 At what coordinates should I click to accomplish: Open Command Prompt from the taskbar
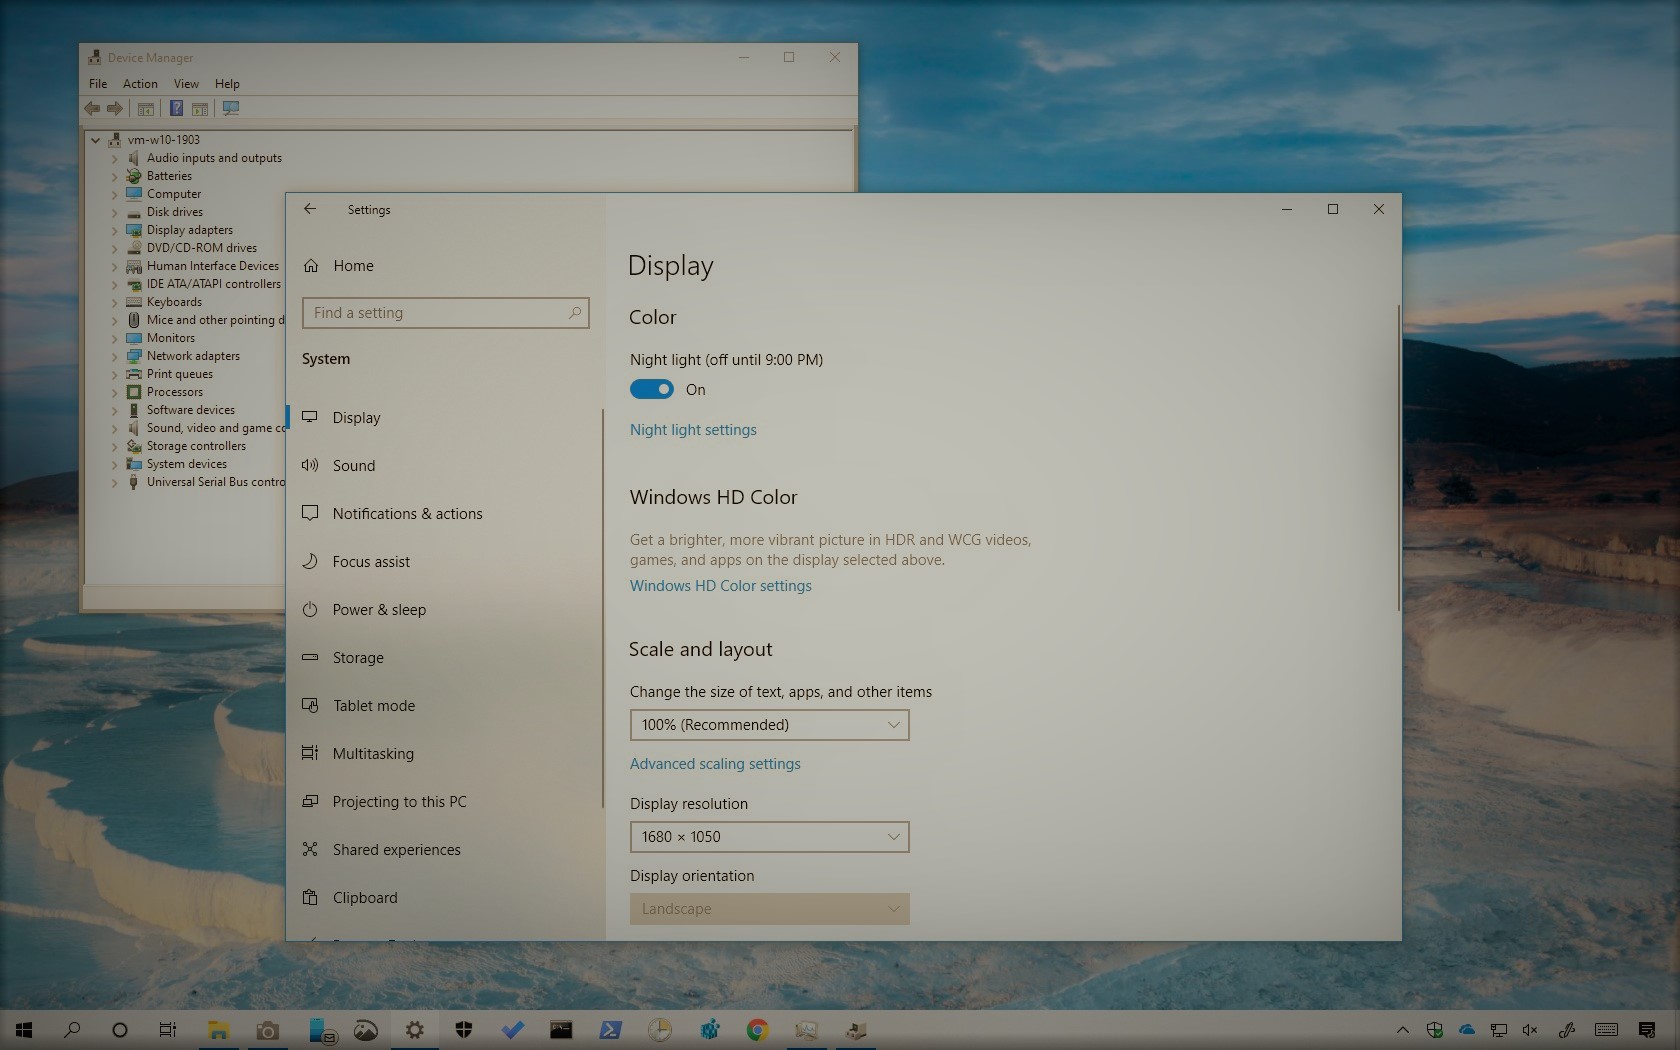click(561, 1030)
